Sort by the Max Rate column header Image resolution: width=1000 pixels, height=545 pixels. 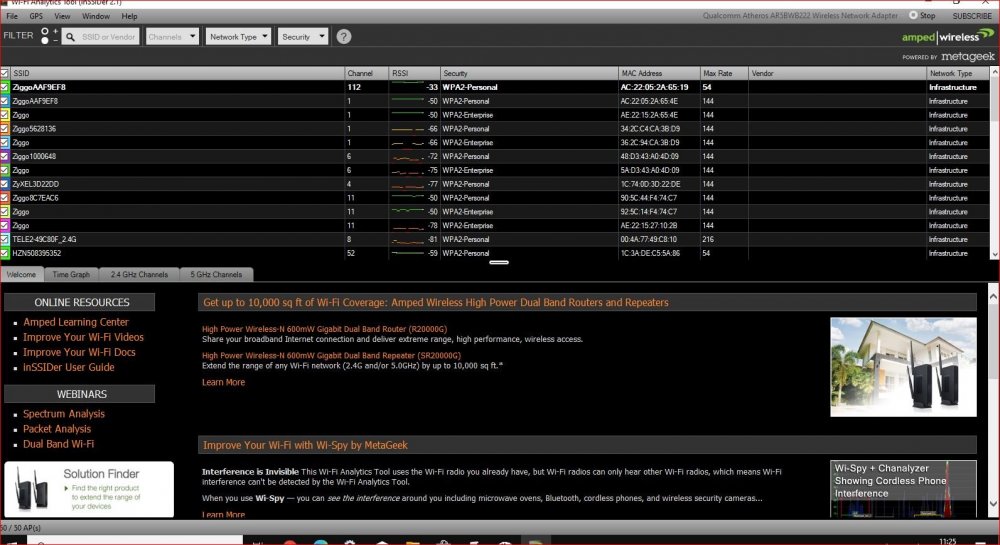pos(724,73)
